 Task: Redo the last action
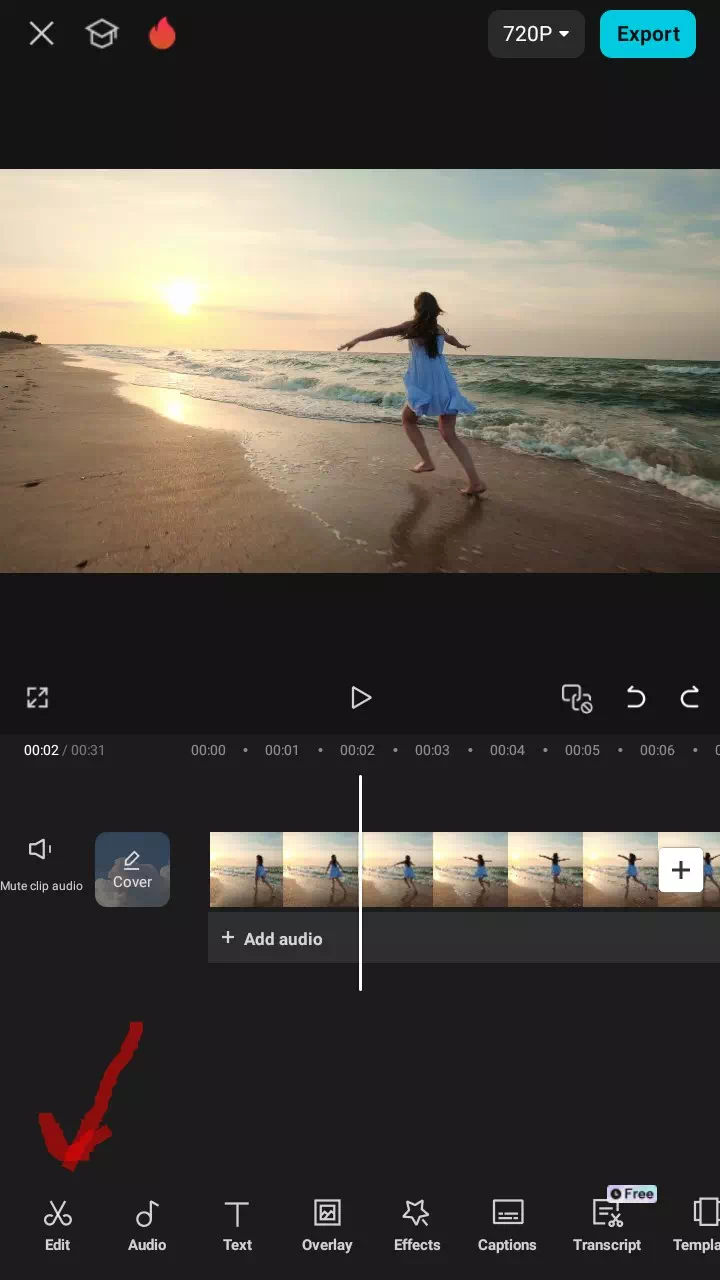[x=690, y=698]
